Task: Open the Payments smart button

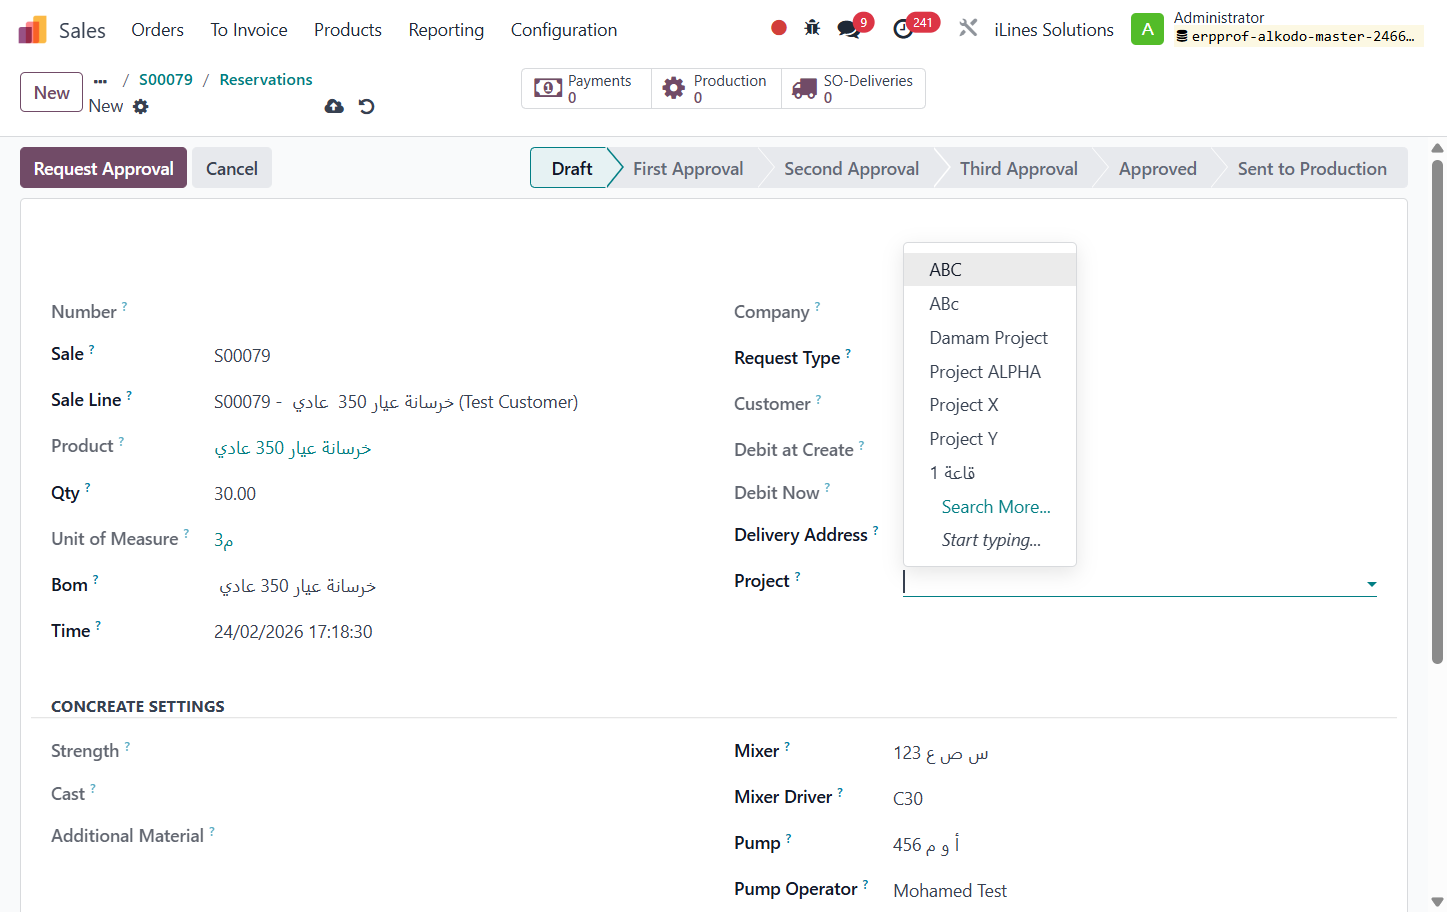Action: [x=586, y=88]
